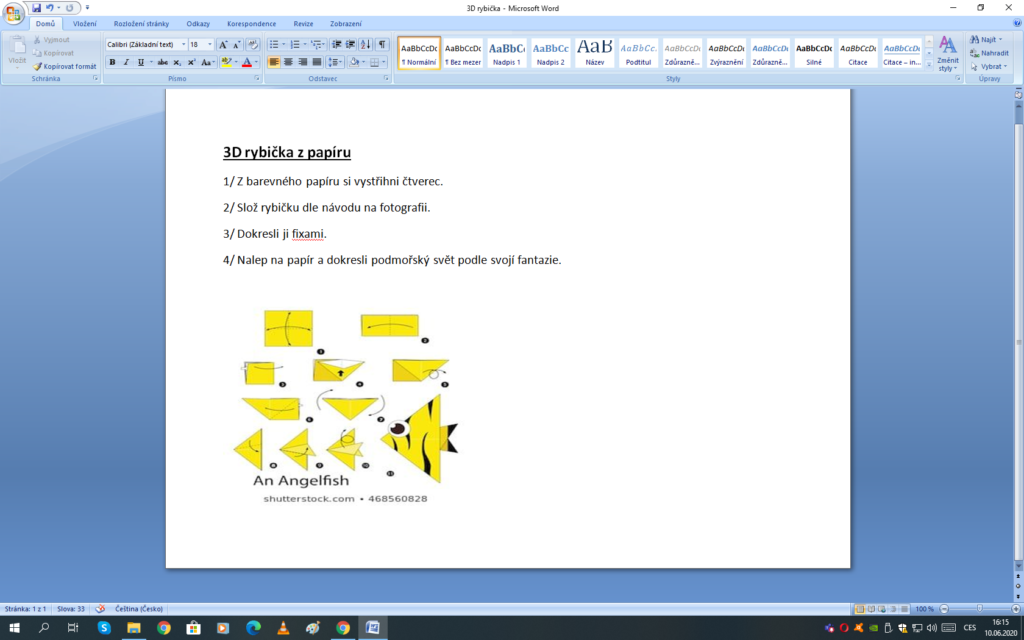
Task: Open the font name dropdown
Action: [184, 44]
